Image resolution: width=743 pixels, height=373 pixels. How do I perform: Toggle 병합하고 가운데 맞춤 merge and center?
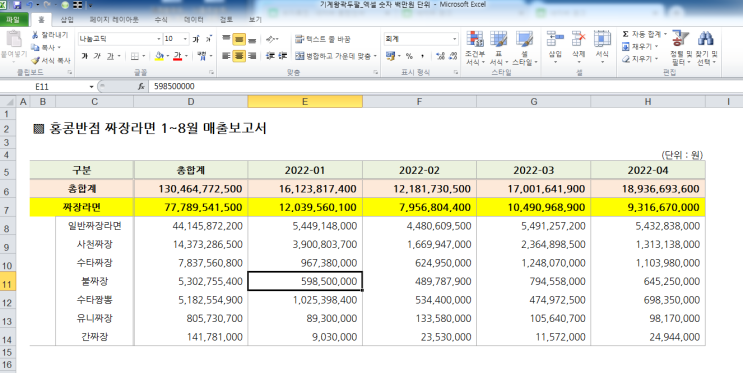(333, 56)
